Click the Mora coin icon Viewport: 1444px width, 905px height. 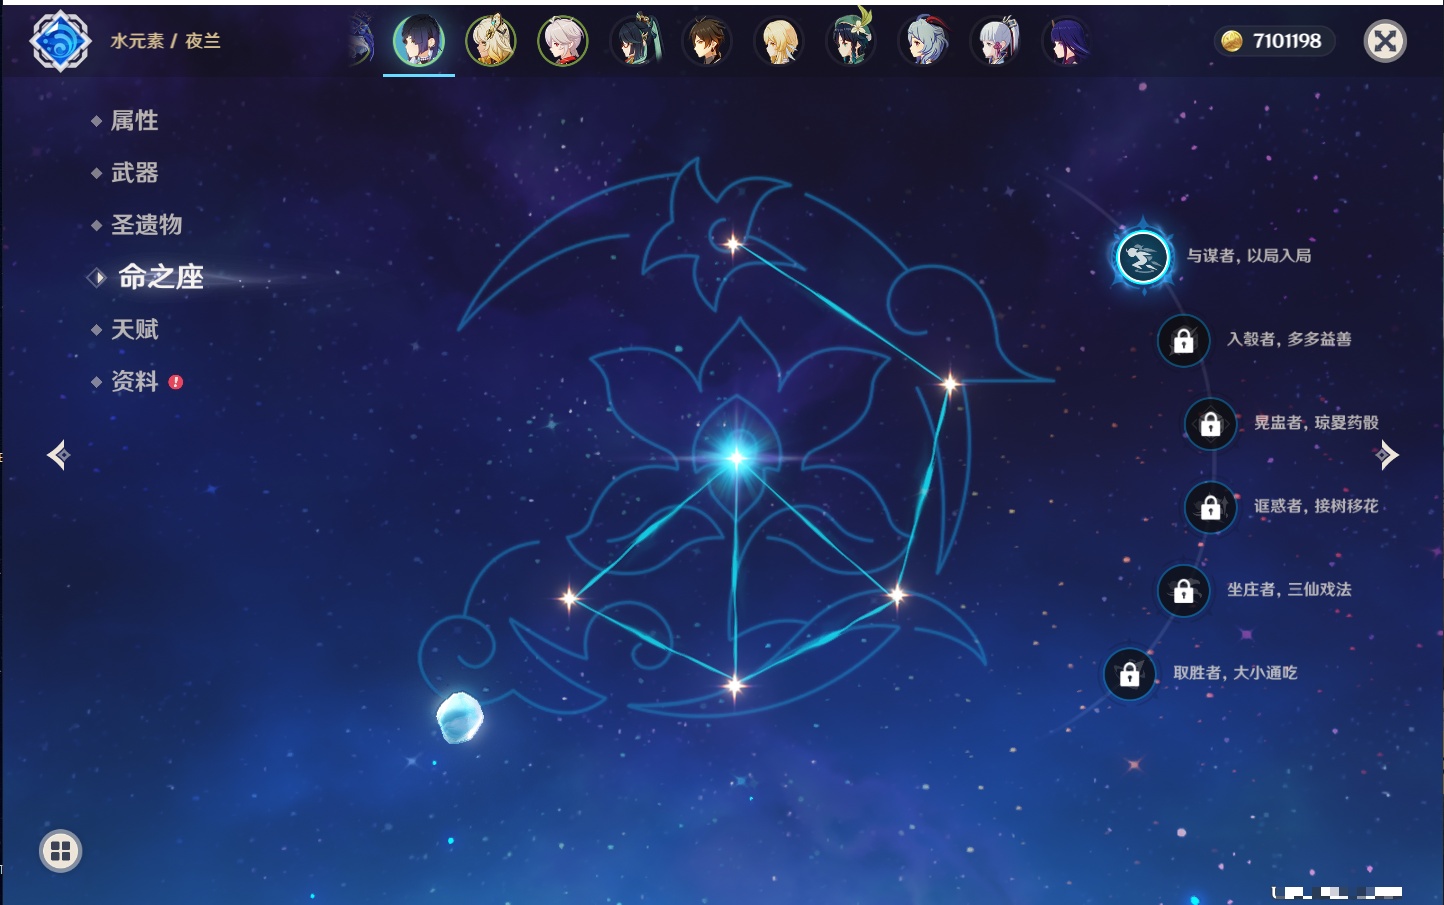point(1232,41)
